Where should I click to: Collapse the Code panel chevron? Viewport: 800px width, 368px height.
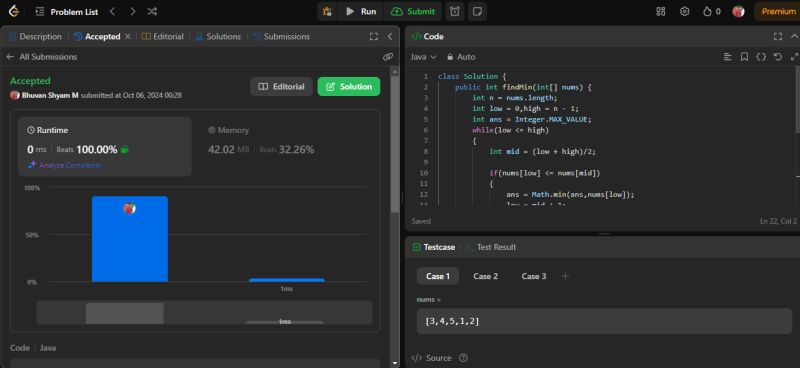(x=794, y=37)
